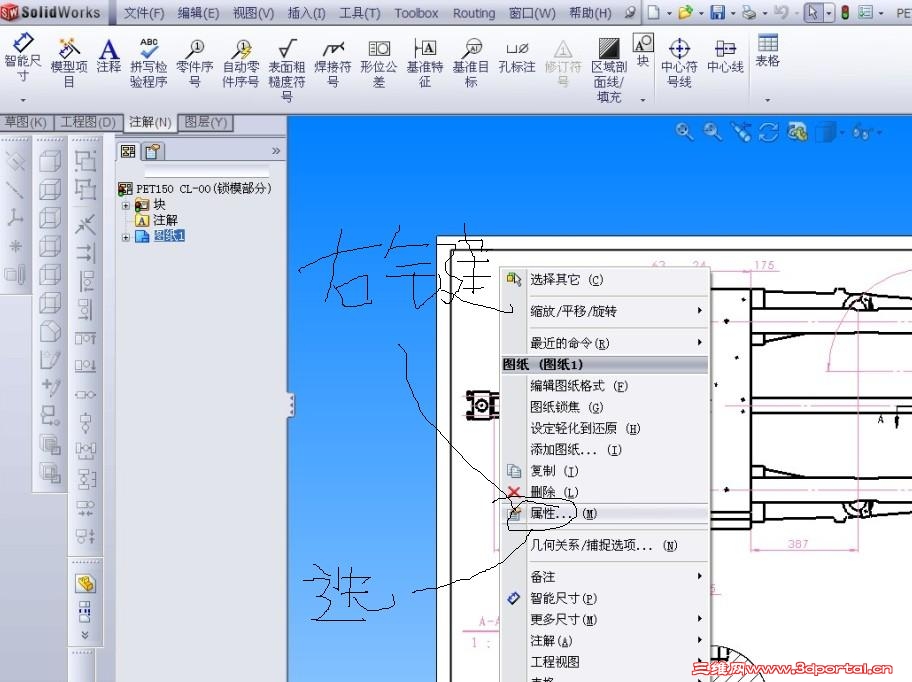Choose 复制 (J) in context menu
The image size is (912, 682).
coord(605,471)
